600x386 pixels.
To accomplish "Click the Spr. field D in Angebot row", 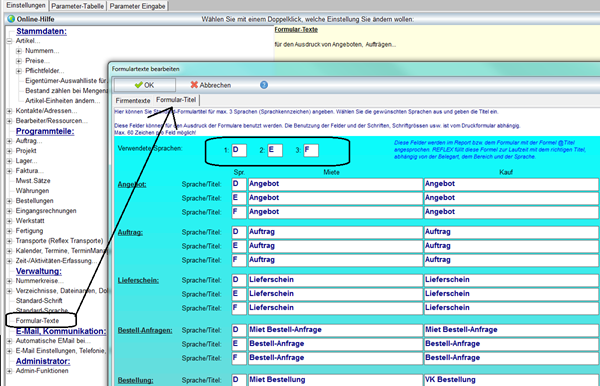I will 239,184.
